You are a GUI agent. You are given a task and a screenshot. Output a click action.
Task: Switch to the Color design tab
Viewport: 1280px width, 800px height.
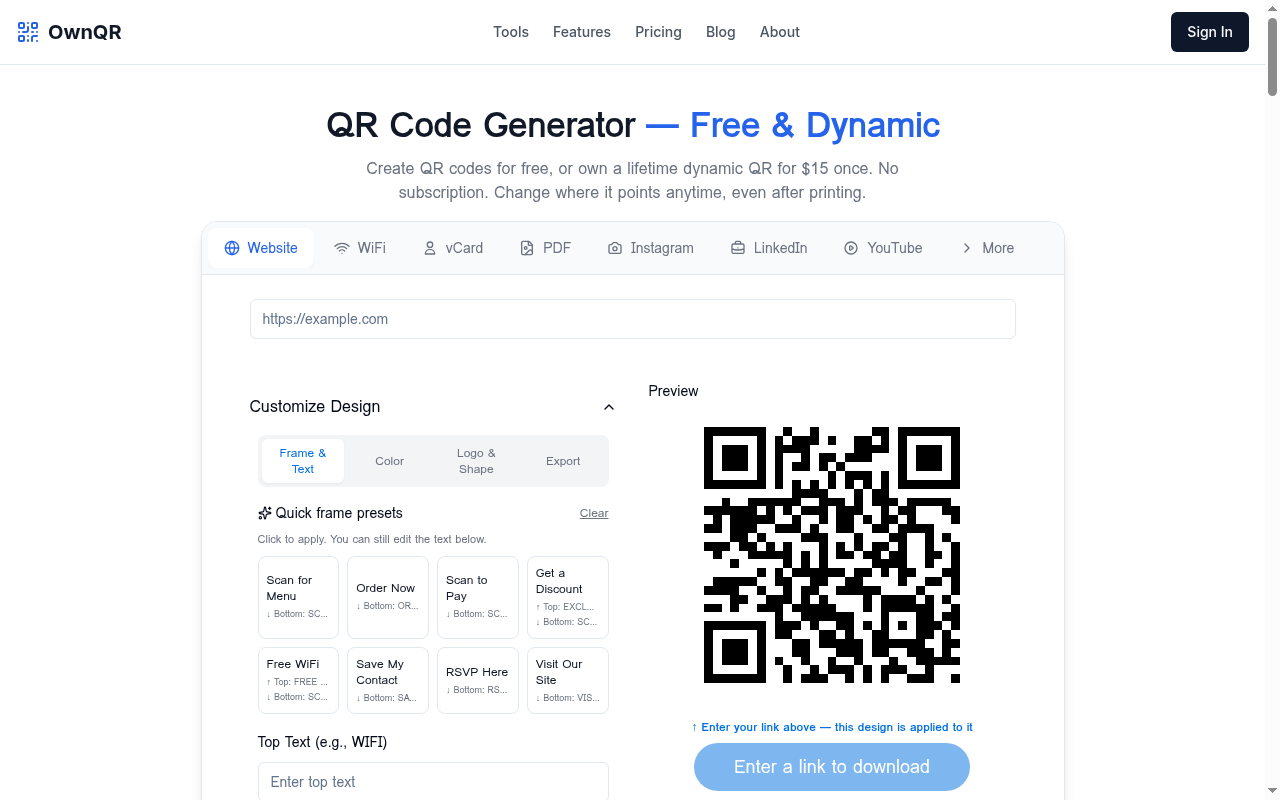[x=390, y=461]
